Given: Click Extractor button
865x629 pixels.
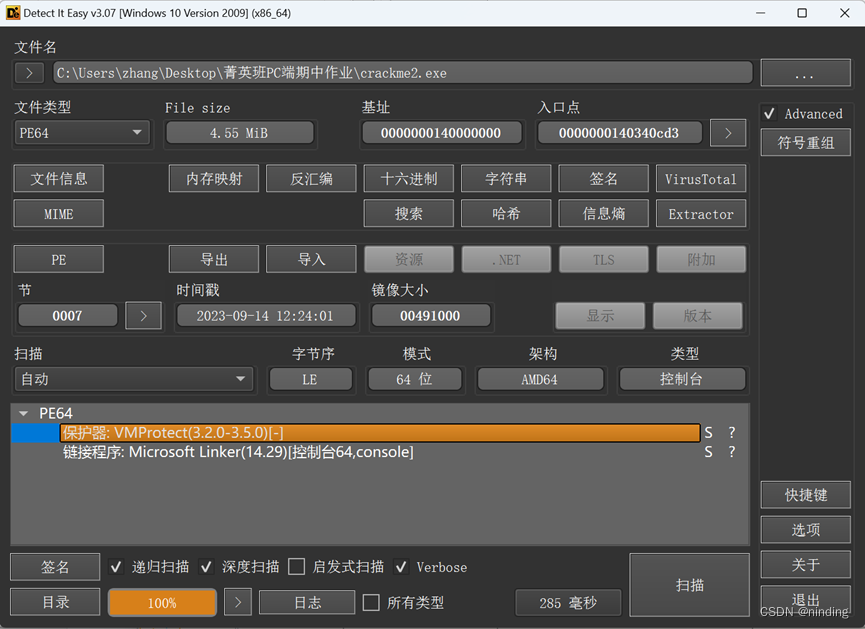Looking at the screenshot, I should tap(701, 214).
